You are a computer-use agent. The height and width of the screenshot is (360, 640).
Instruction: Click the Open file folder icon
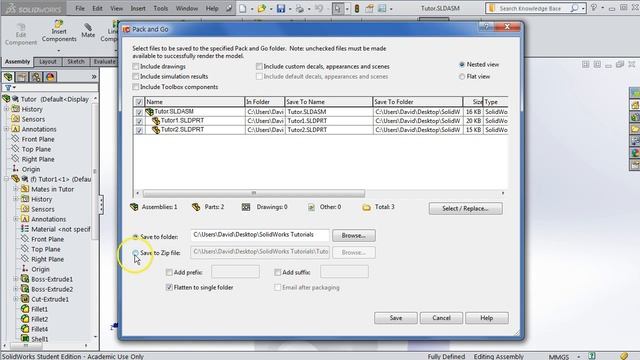262,8
